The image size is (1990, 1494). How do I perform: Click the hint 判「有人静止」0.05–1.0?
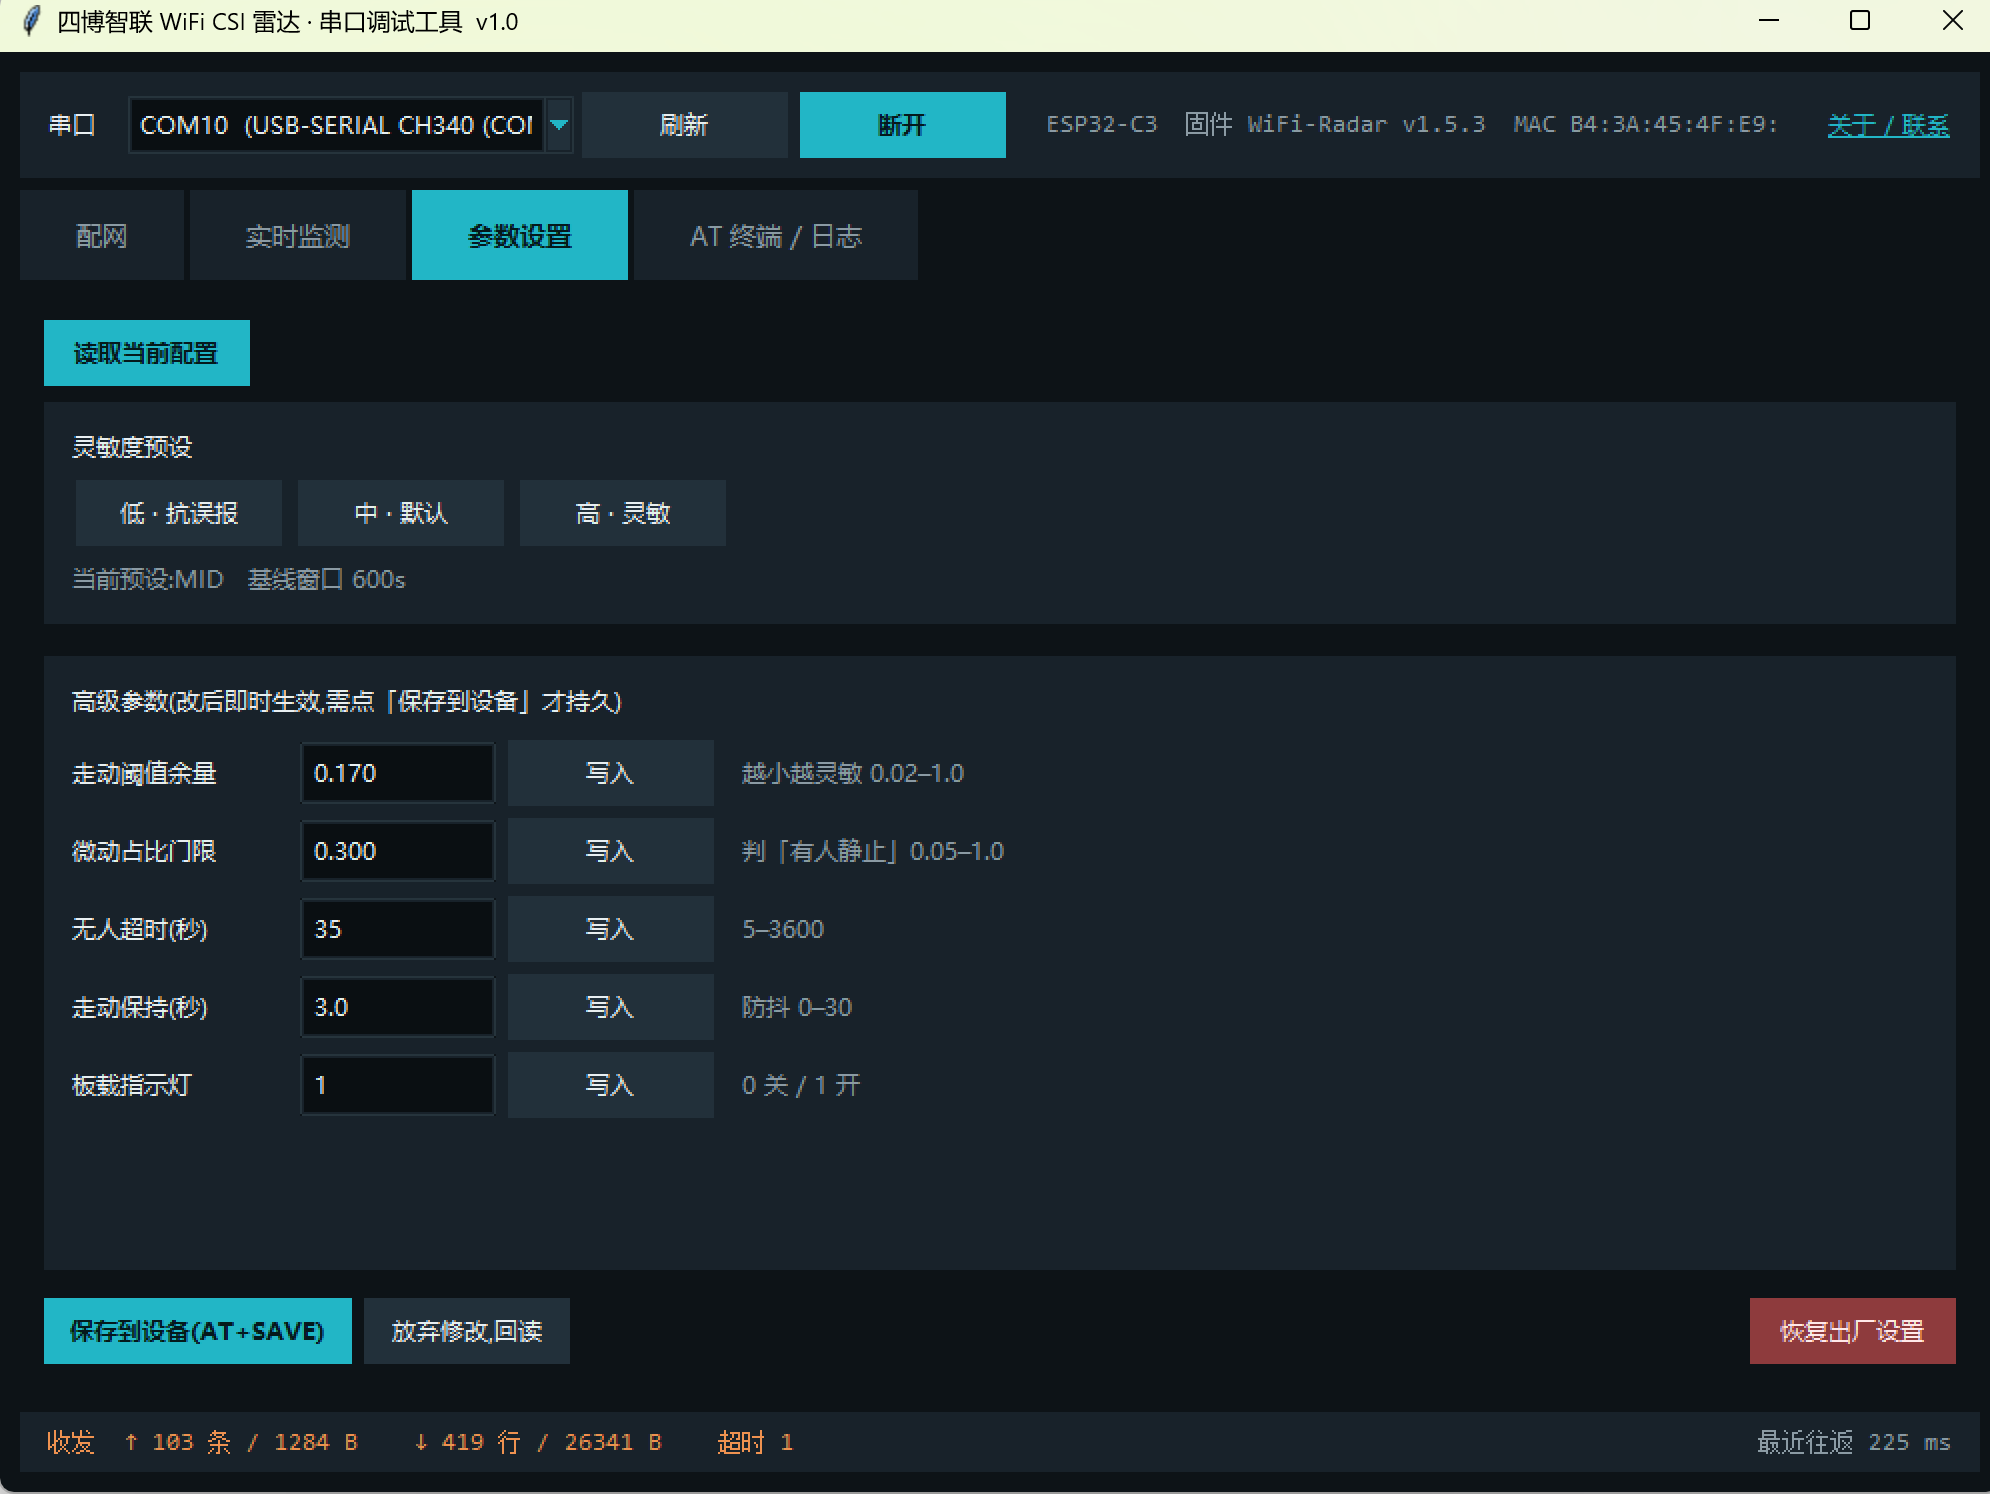tap(872, 851)
